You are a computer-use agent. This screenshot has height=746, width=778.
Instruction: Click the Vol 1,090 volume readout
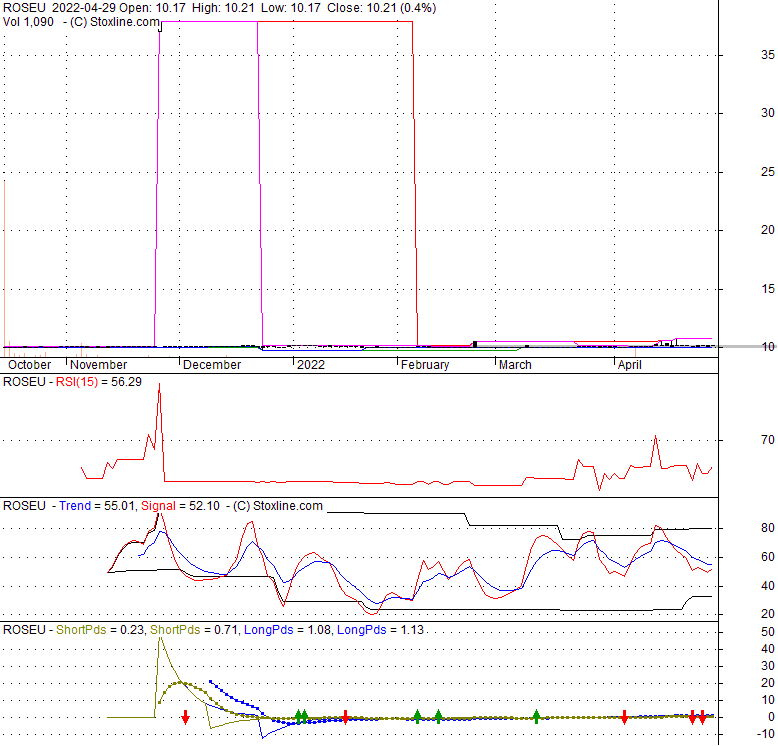28,22
